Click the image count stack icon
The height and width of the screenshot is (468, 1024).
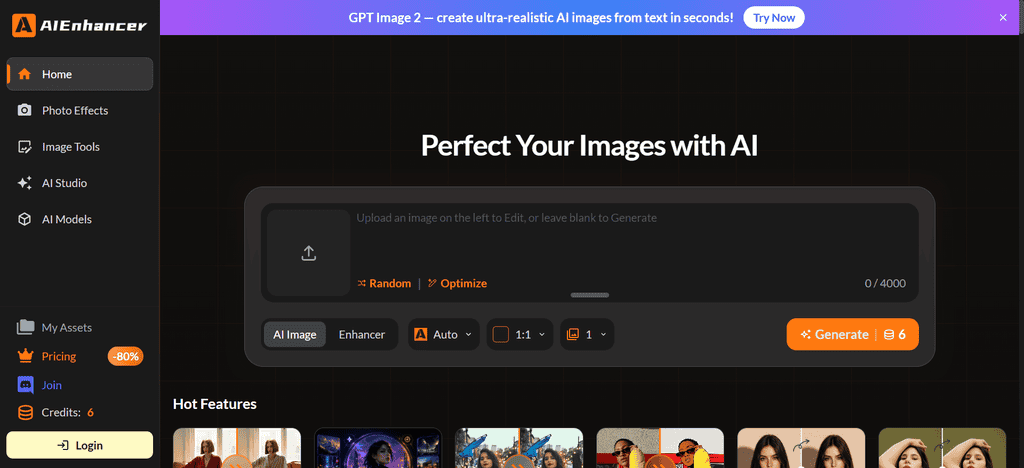coord(573,334)
